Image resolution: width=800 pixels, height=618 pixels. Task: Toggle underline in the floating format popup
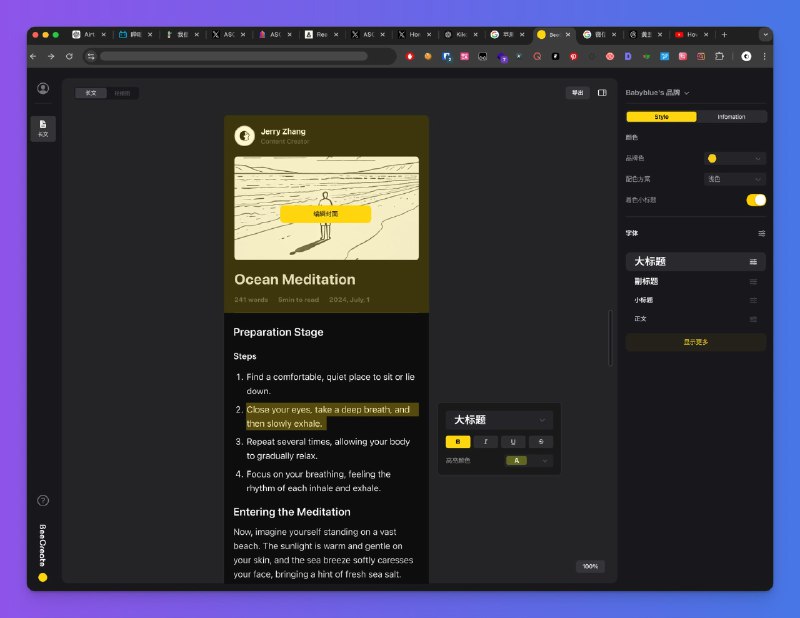coord(513,442)
